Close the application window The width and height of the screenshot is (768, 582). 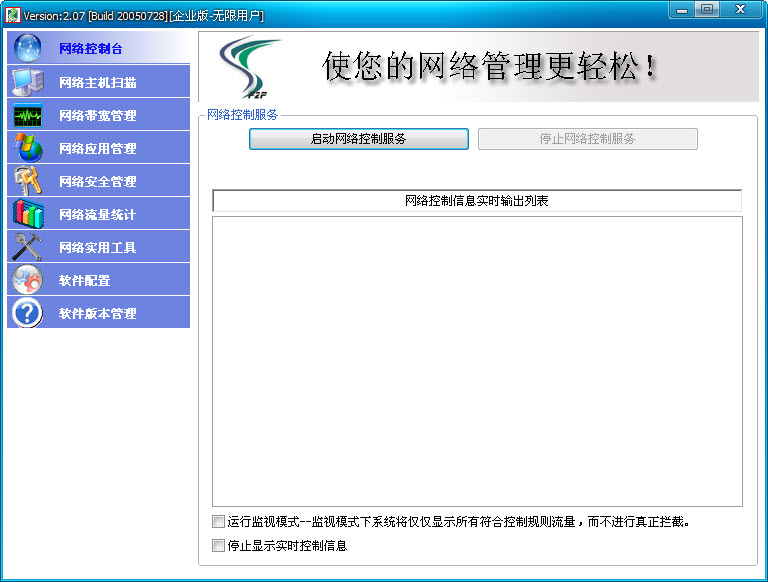740,10
